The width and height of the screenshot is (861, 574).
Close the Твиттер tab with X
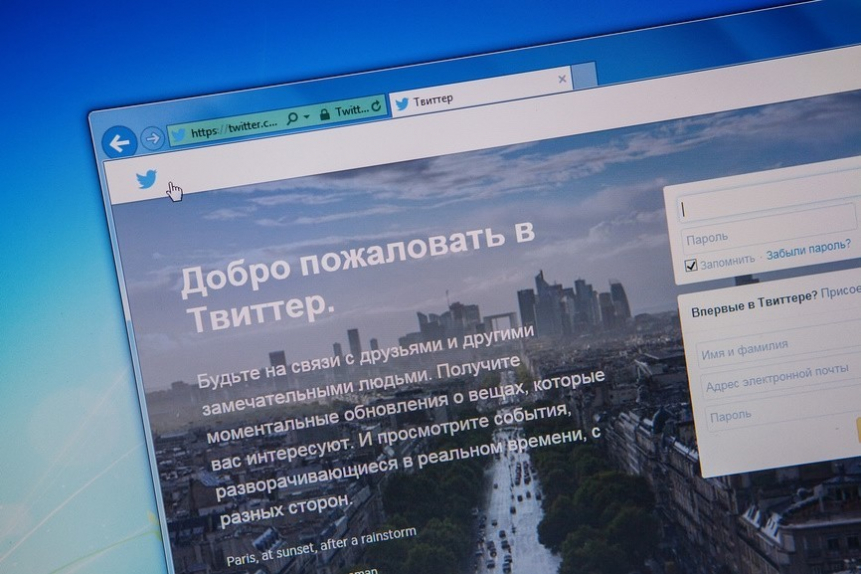[x=562, y=79]
